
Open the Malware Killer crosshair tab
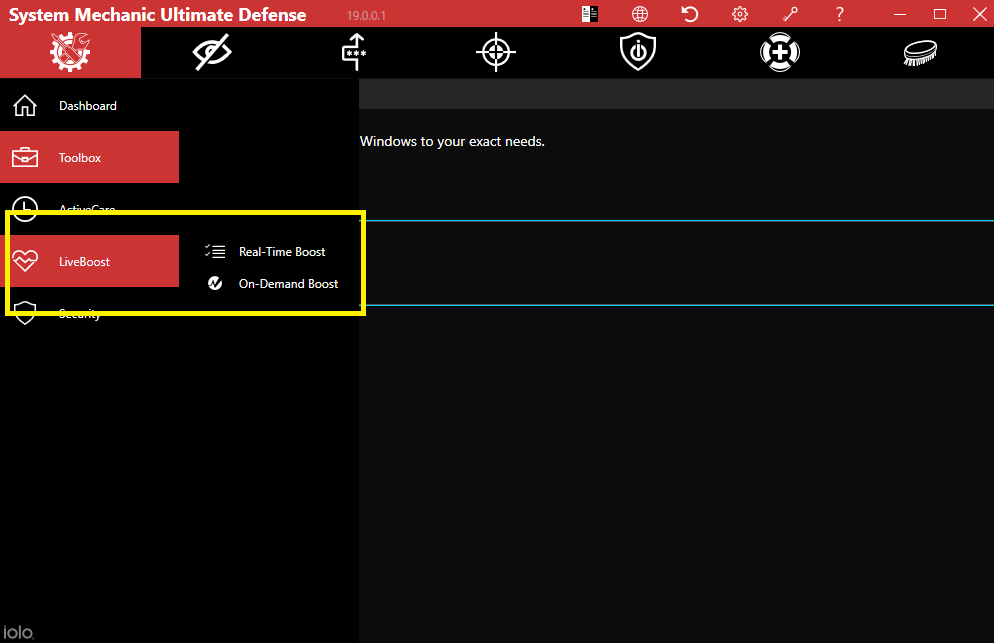coord(496,52)
